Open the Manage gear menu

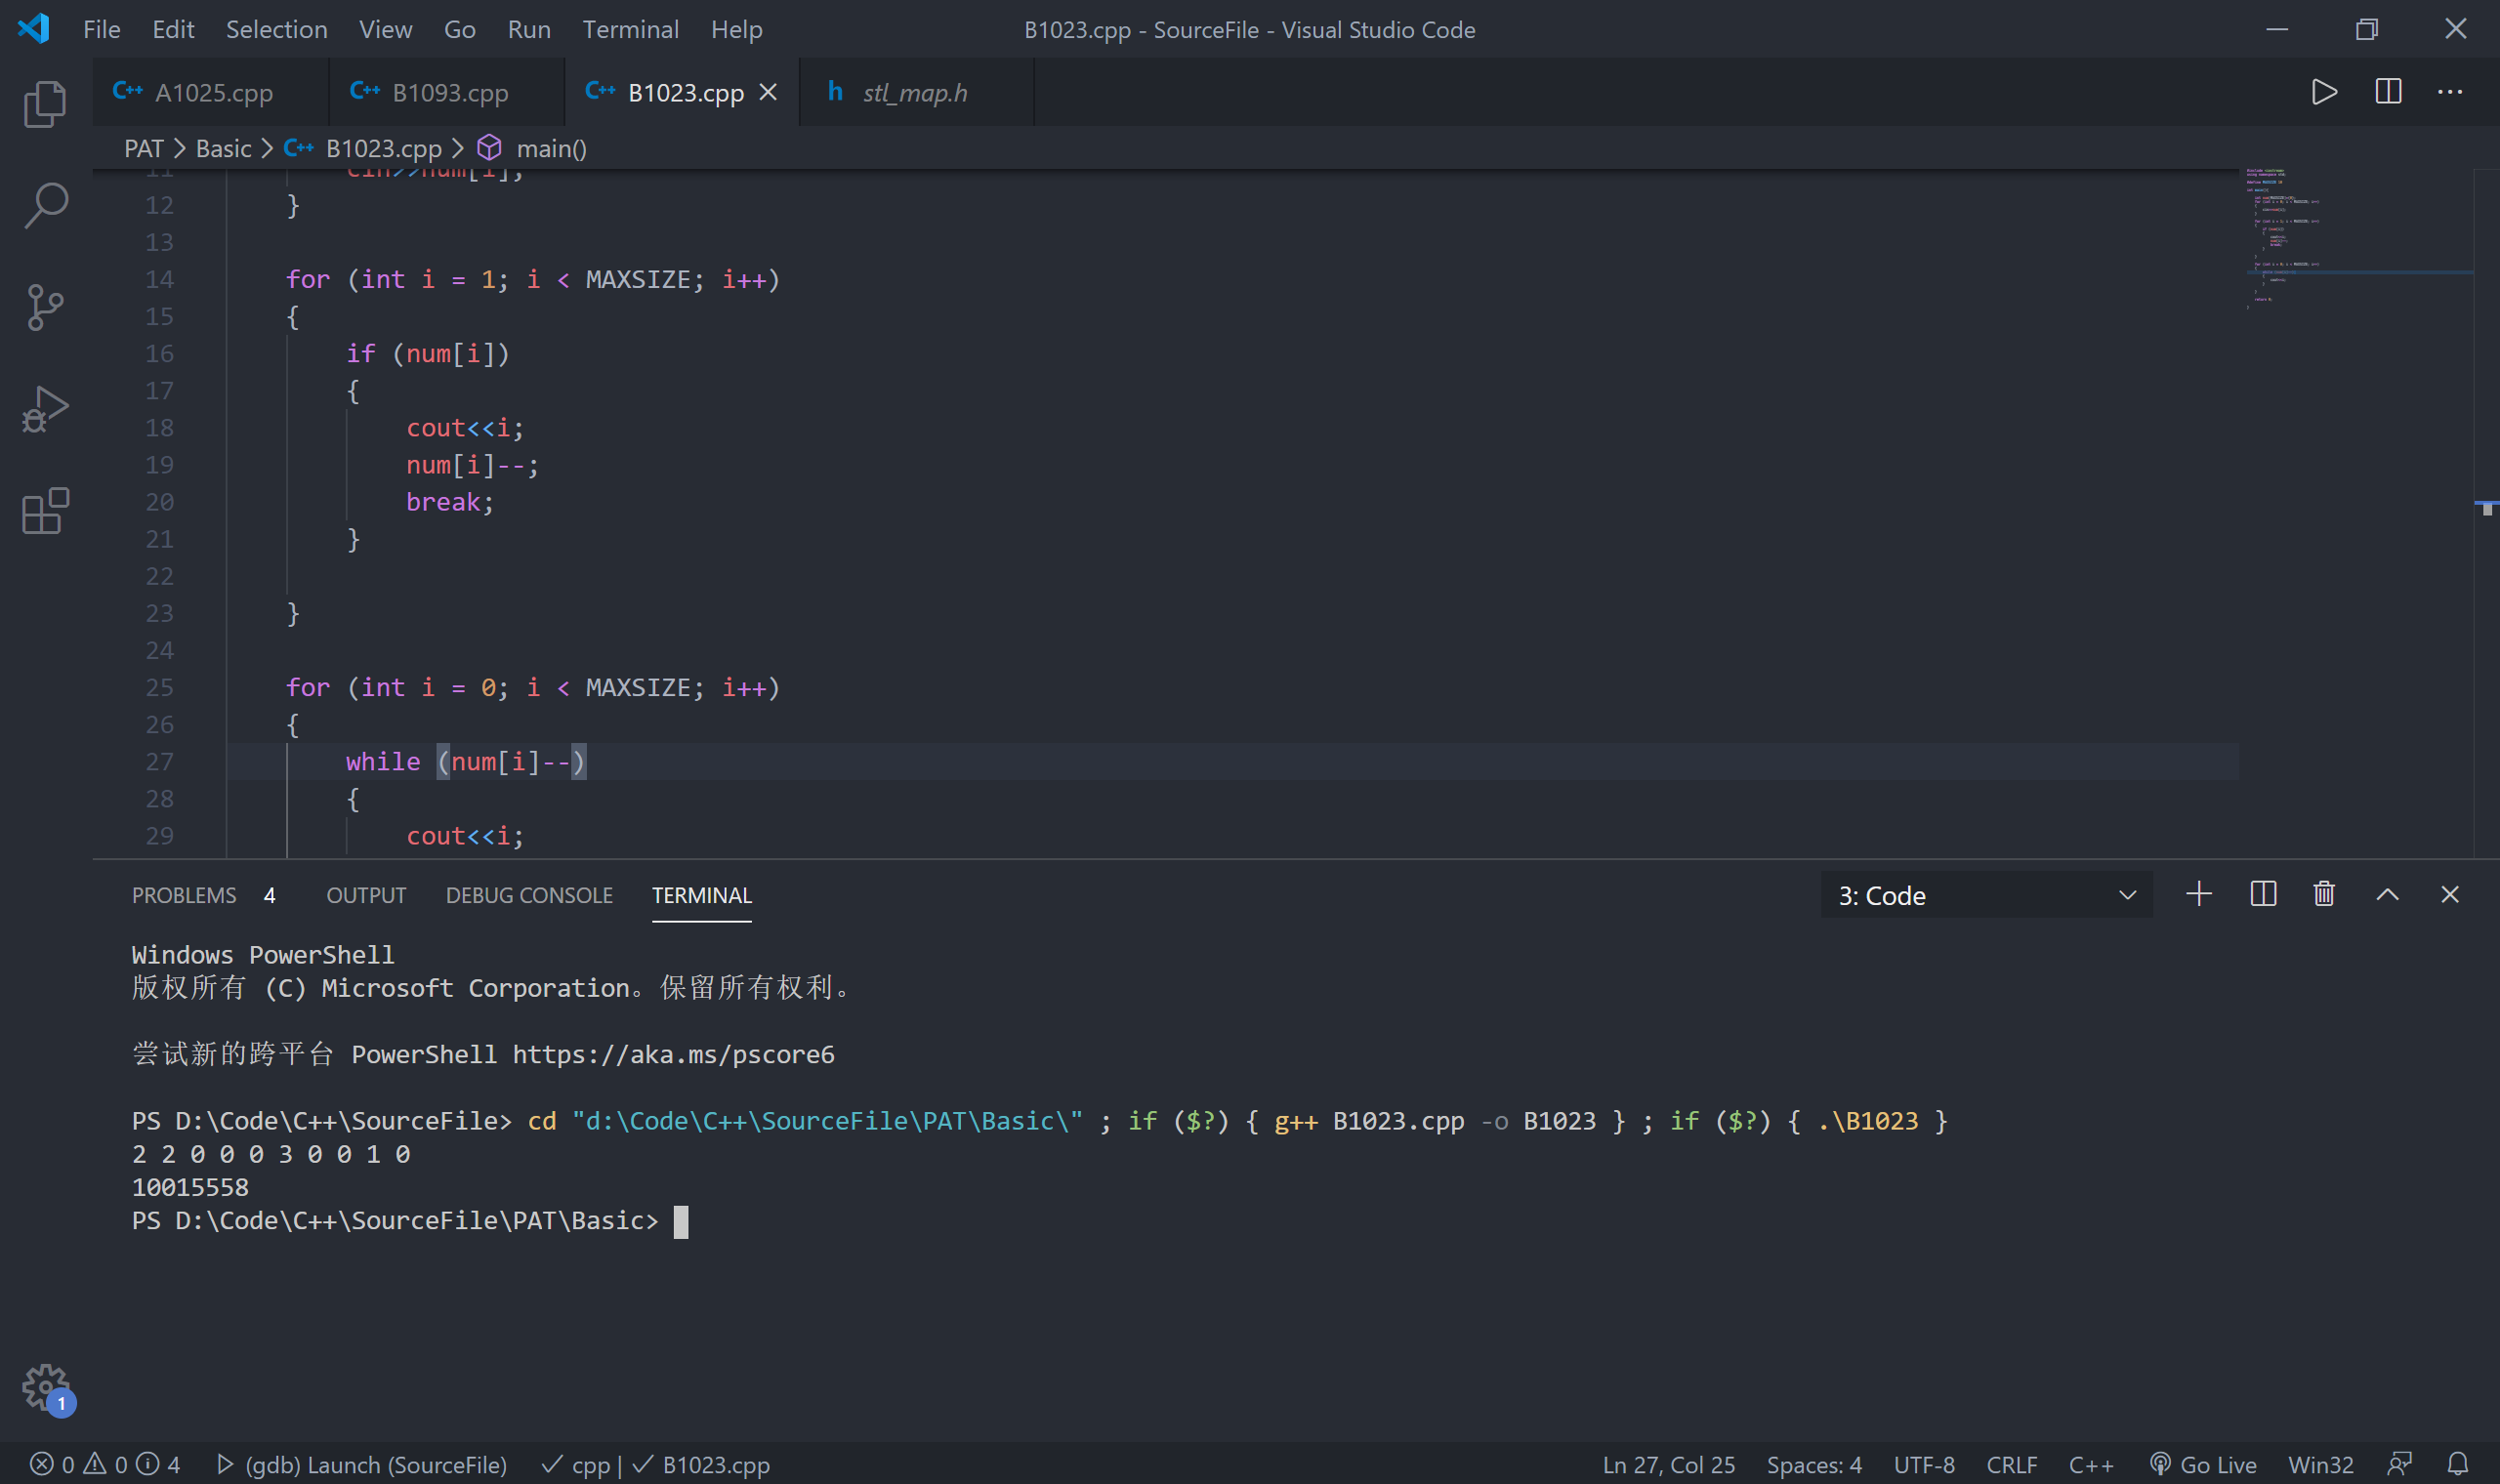45,1386
